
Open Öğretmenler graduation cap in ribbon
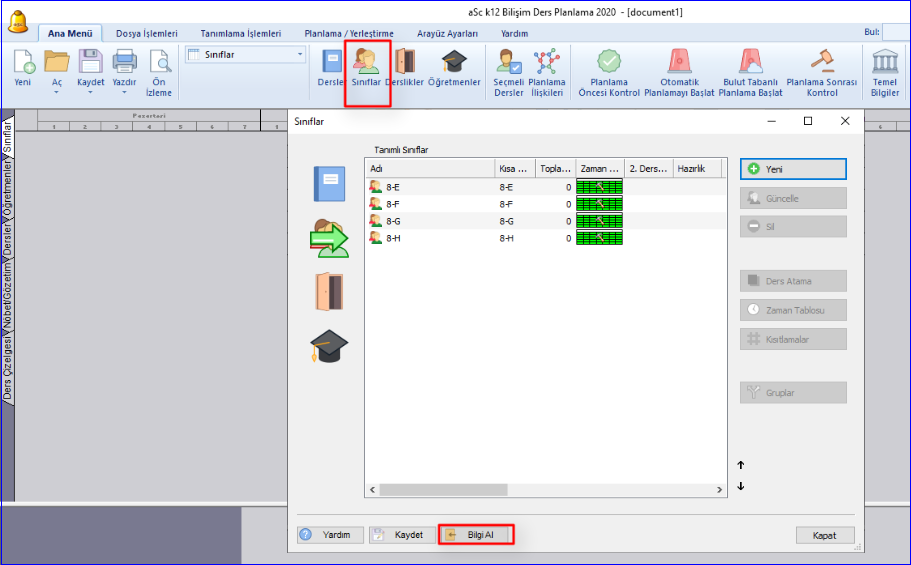454,62
